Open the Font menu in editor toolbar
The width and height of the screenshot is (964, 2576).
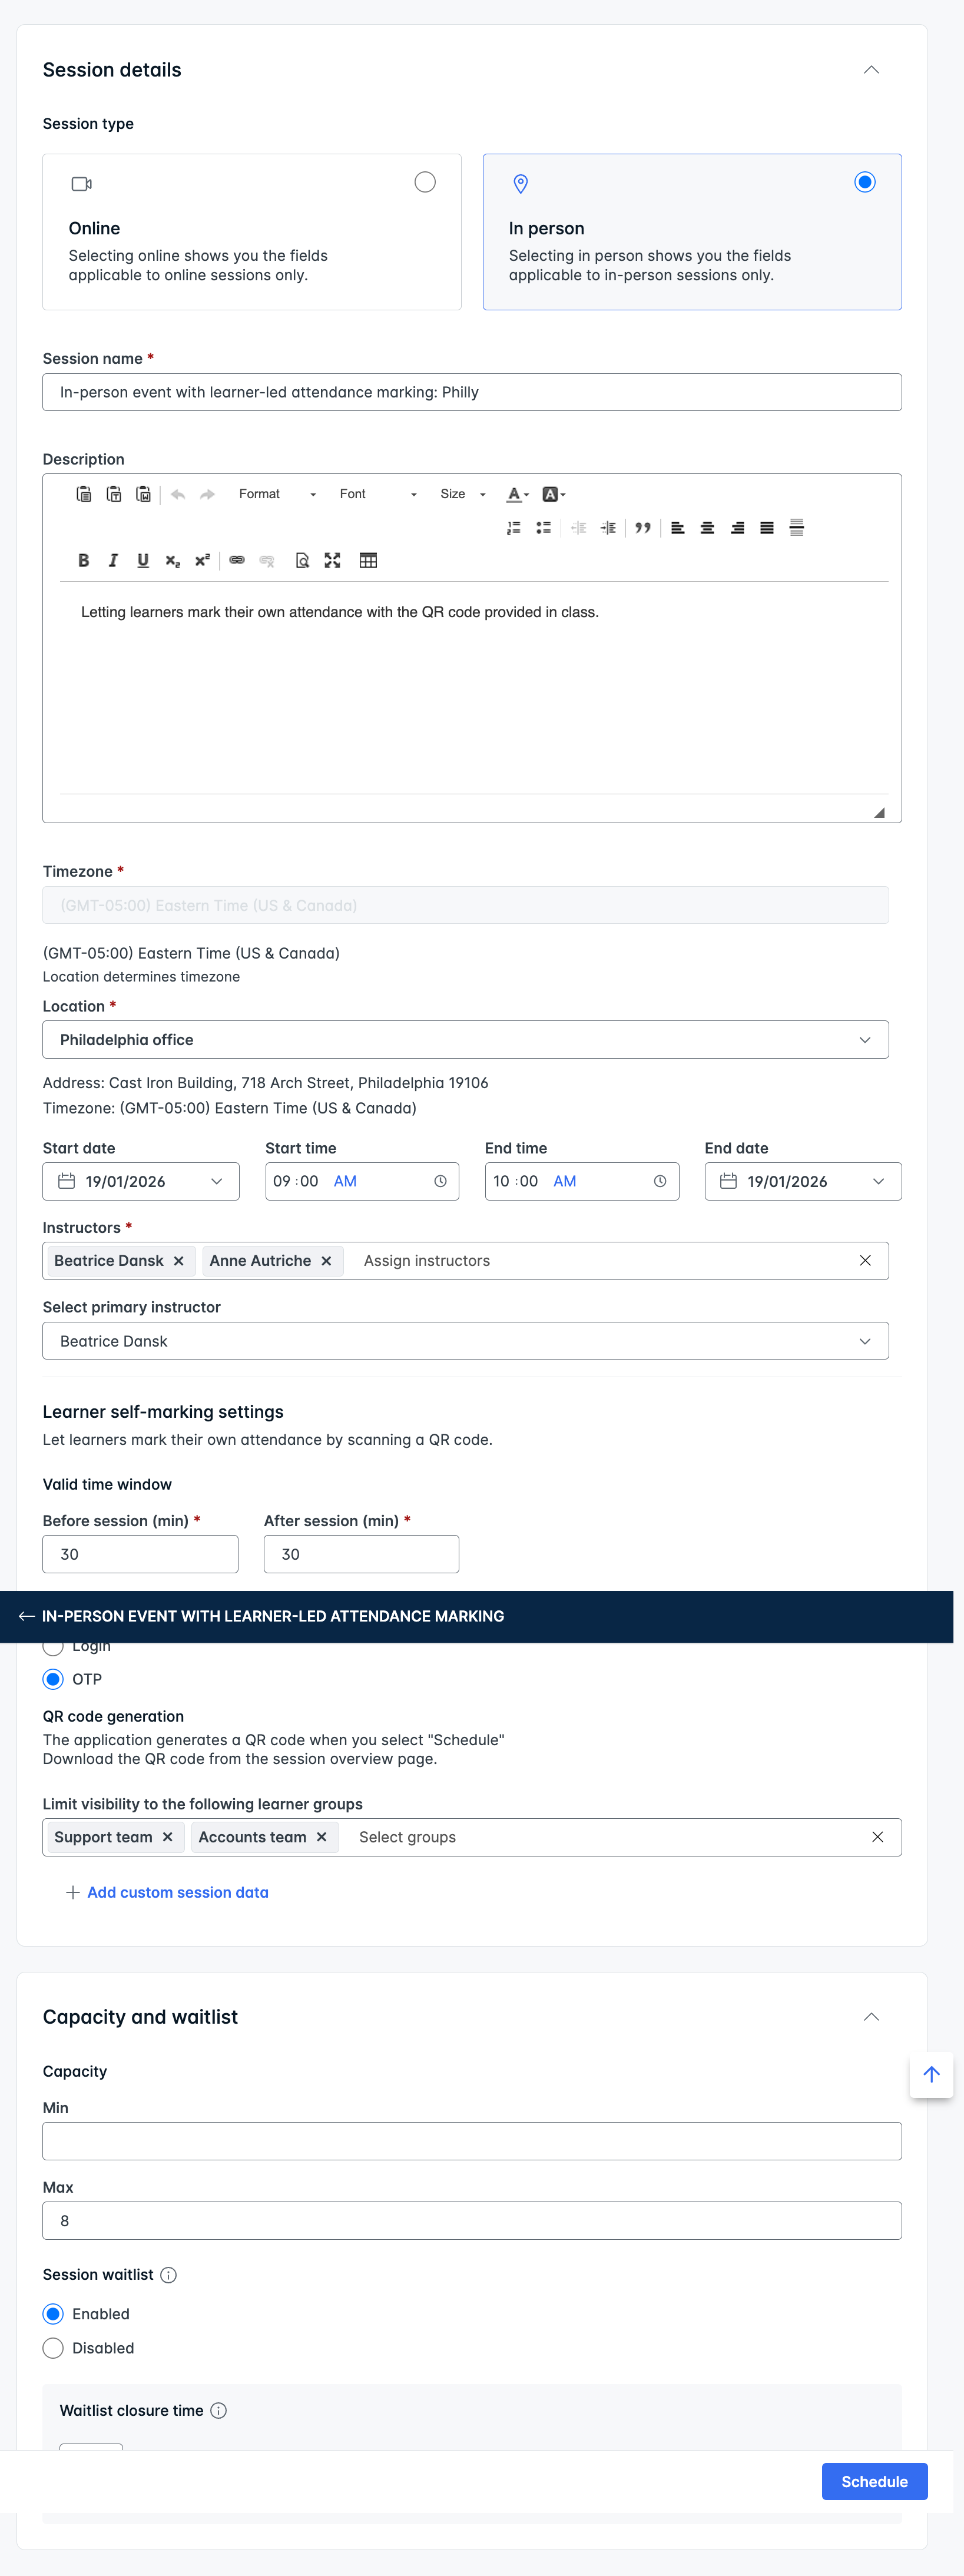click(377, 494)
